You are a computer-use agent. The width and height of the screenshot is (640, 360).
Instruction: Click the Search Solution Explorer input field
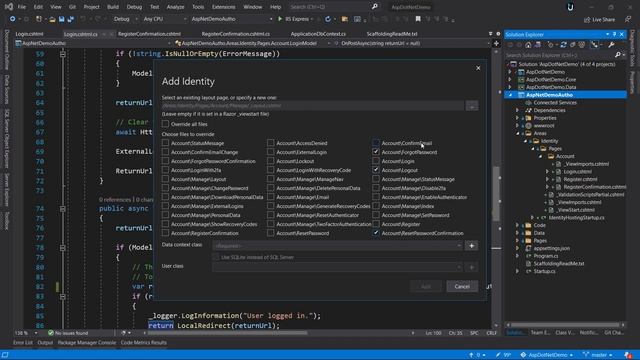[x=559, y=55]
